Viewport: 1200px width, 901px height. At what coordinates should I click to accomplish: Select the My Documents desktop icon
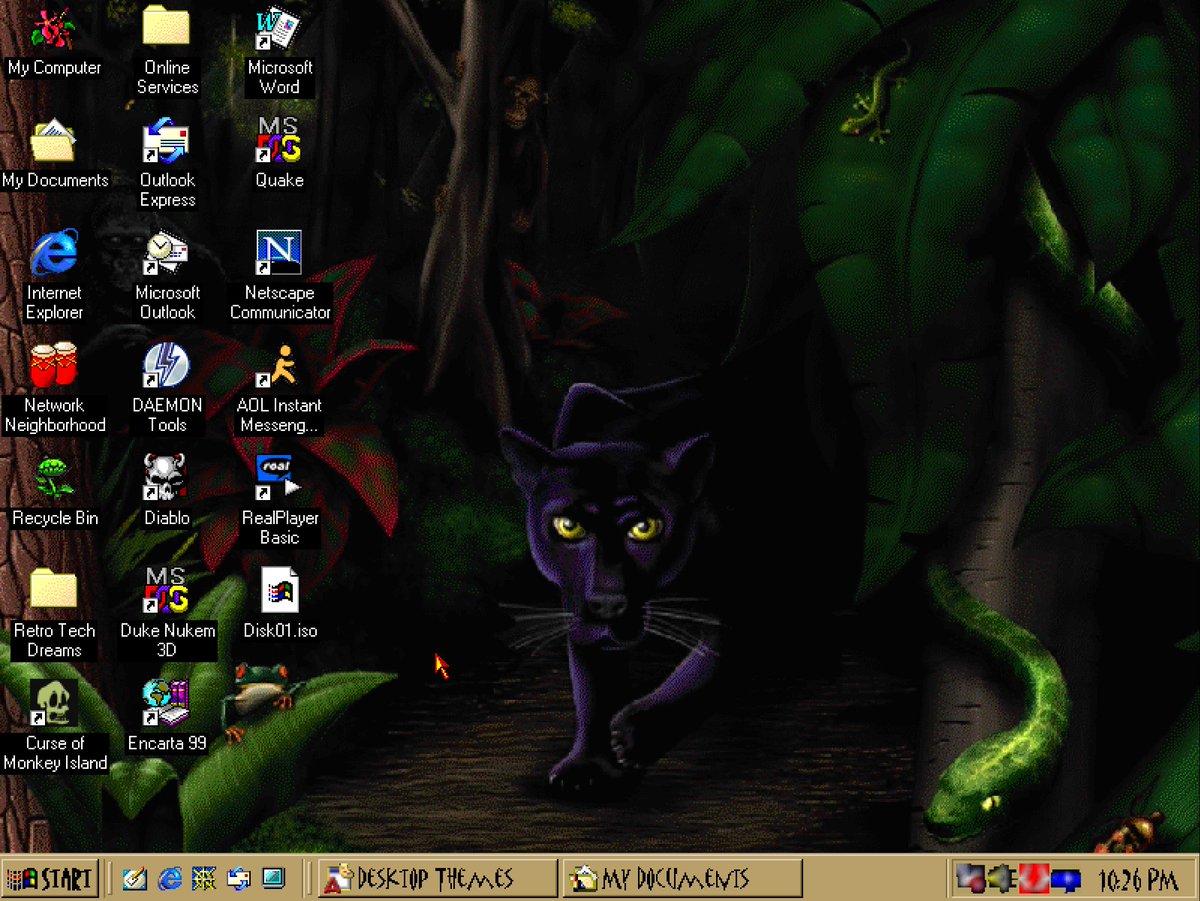(54, 140)
